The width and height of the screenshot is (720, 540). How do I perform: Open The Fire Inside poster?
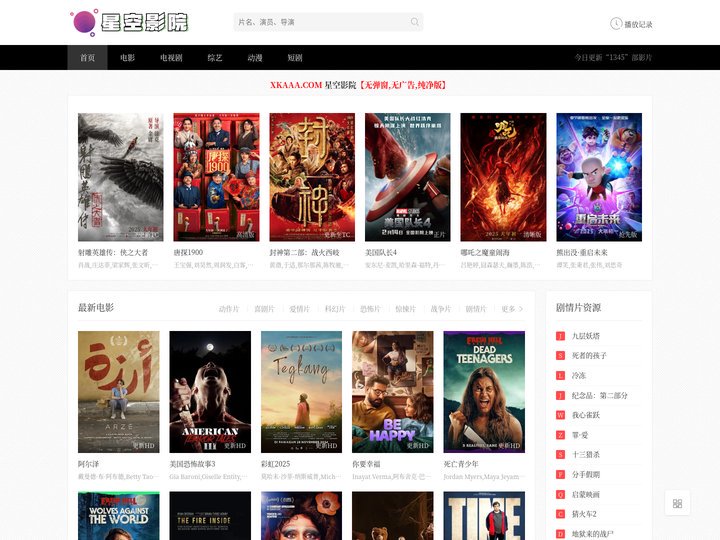[x=210, y=516]
